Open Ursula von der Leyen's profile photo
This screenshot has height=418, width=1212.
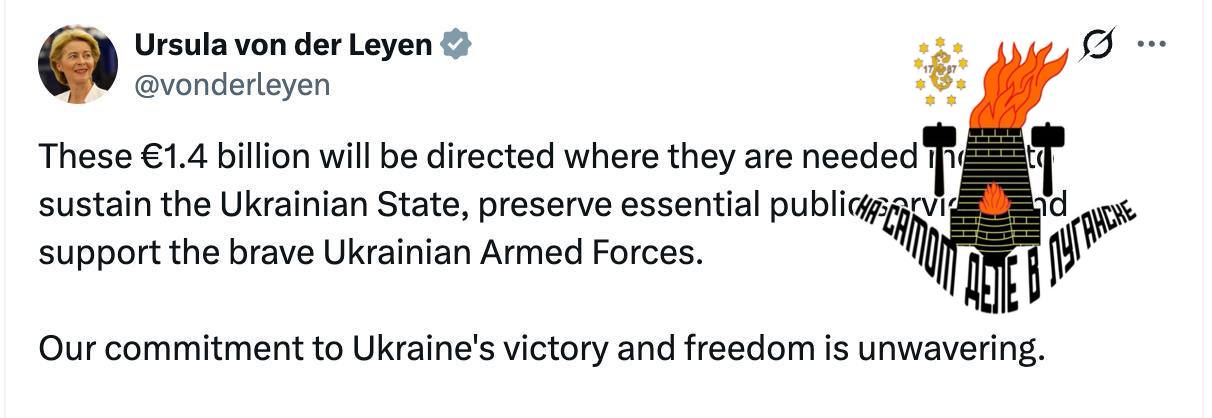(78, 65)
